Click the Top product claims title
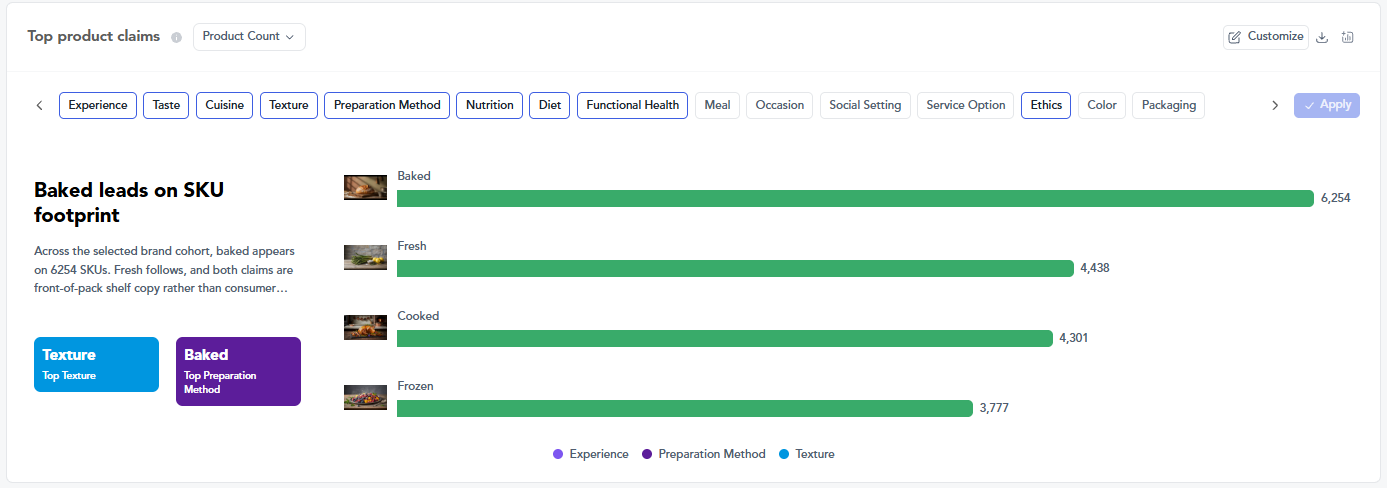 93,36
